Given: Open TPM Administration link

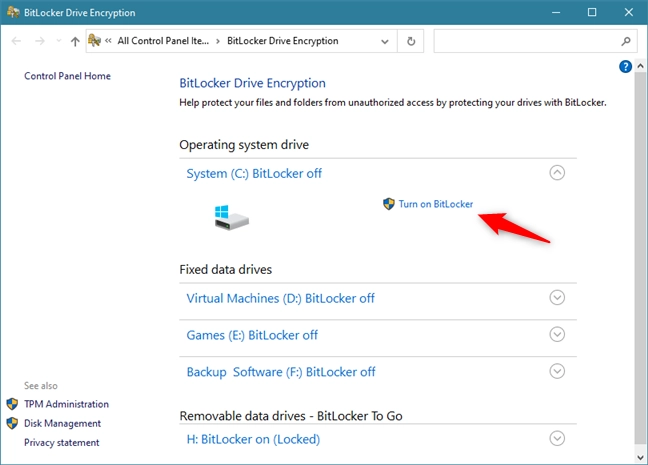Looking at the screenshot, I should tap(66, 404).
